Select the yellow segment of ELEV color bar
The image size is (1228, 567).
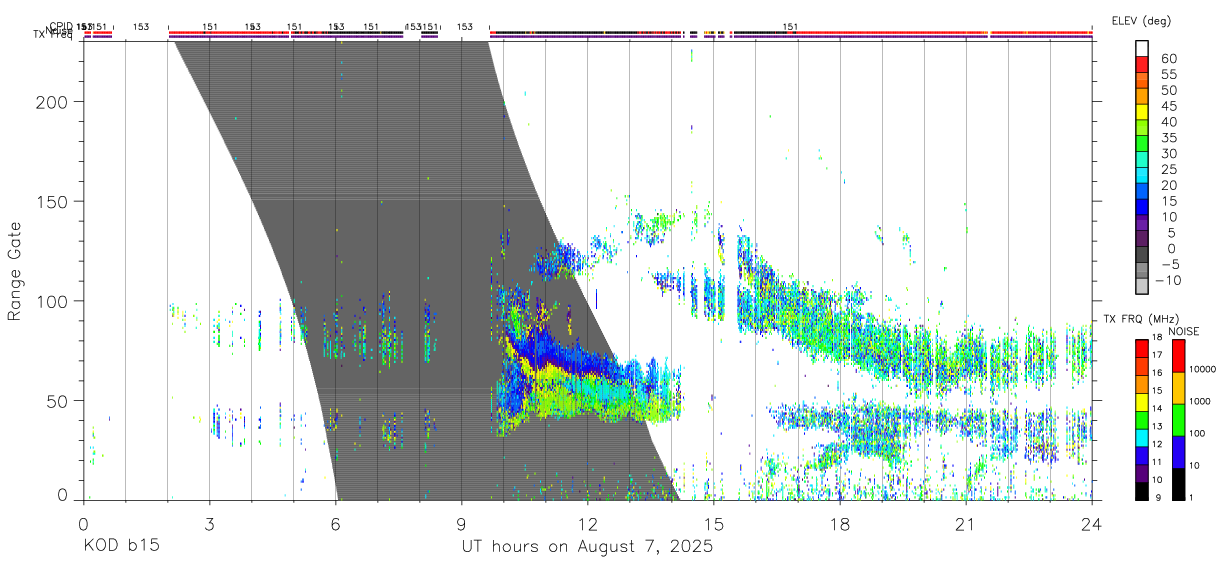coord(1142,112)
